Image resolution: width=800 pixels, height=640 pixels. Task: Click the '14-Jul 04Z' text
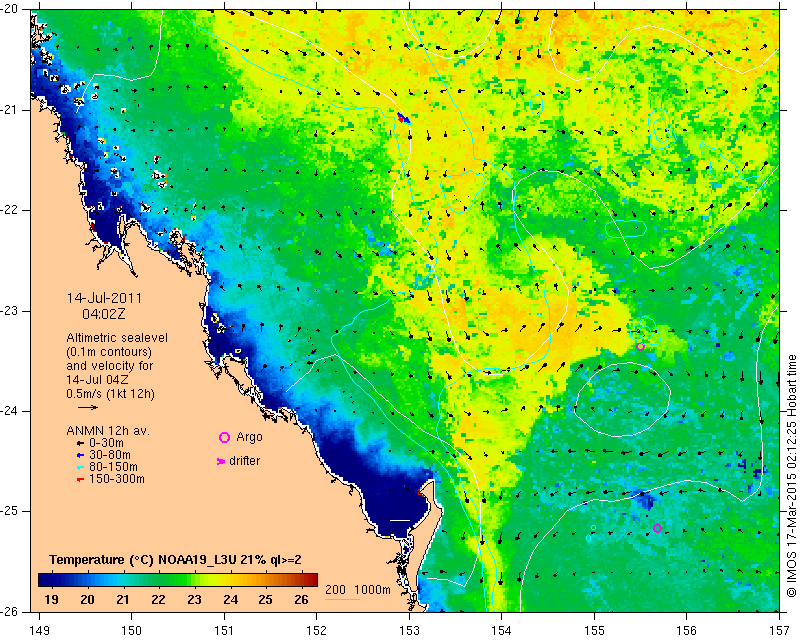pos(97,380)
